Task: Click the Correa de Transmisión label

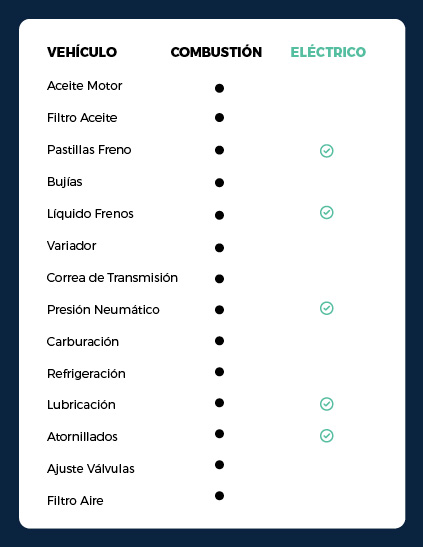Action: click(x=112, y=278)
